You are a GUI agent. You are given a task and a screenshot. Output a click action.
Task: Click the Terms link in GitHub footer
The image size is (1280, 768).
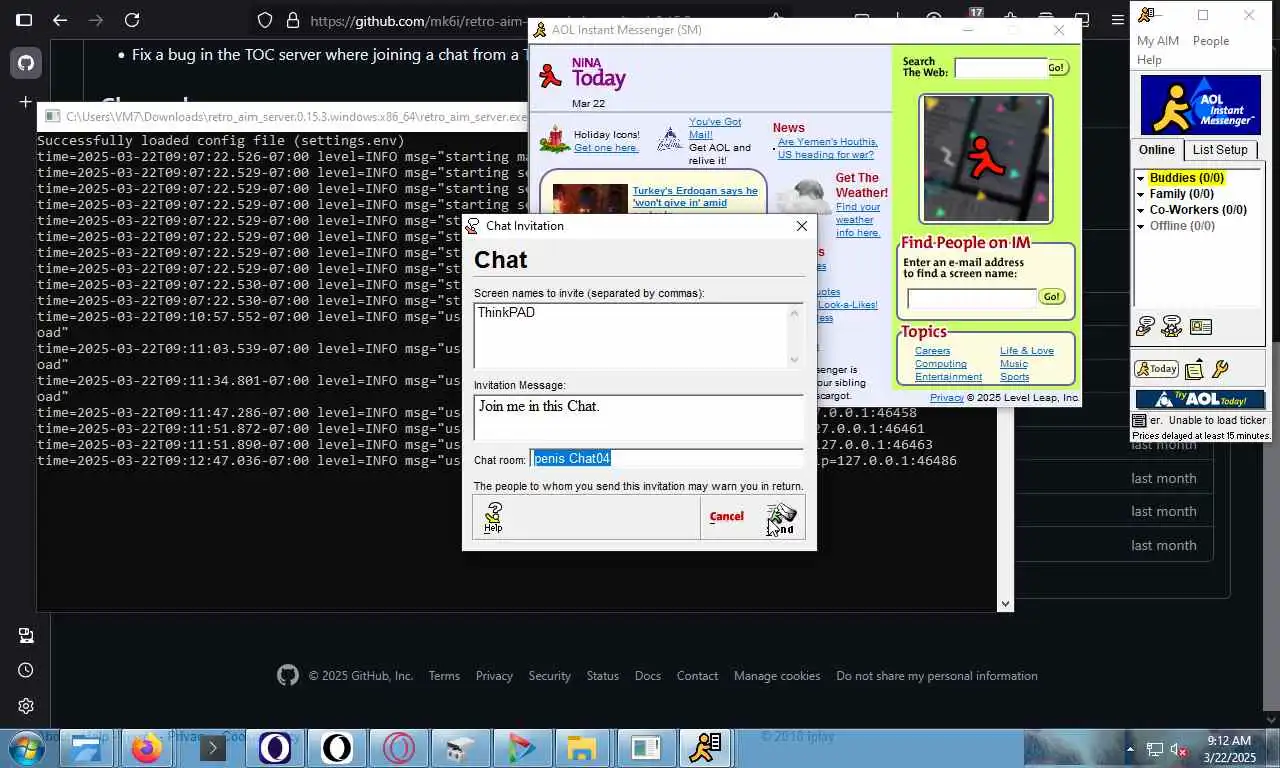(444, 676)
